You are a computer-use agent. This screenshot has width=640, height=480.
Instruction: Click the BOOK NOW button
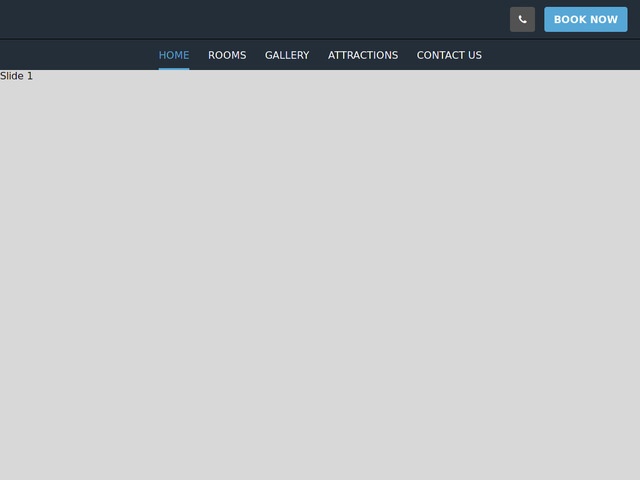585,19
